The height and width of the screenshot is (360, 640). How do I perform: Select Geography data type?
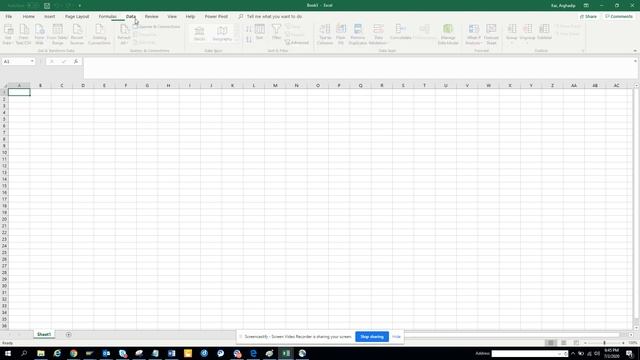[222, 33]
